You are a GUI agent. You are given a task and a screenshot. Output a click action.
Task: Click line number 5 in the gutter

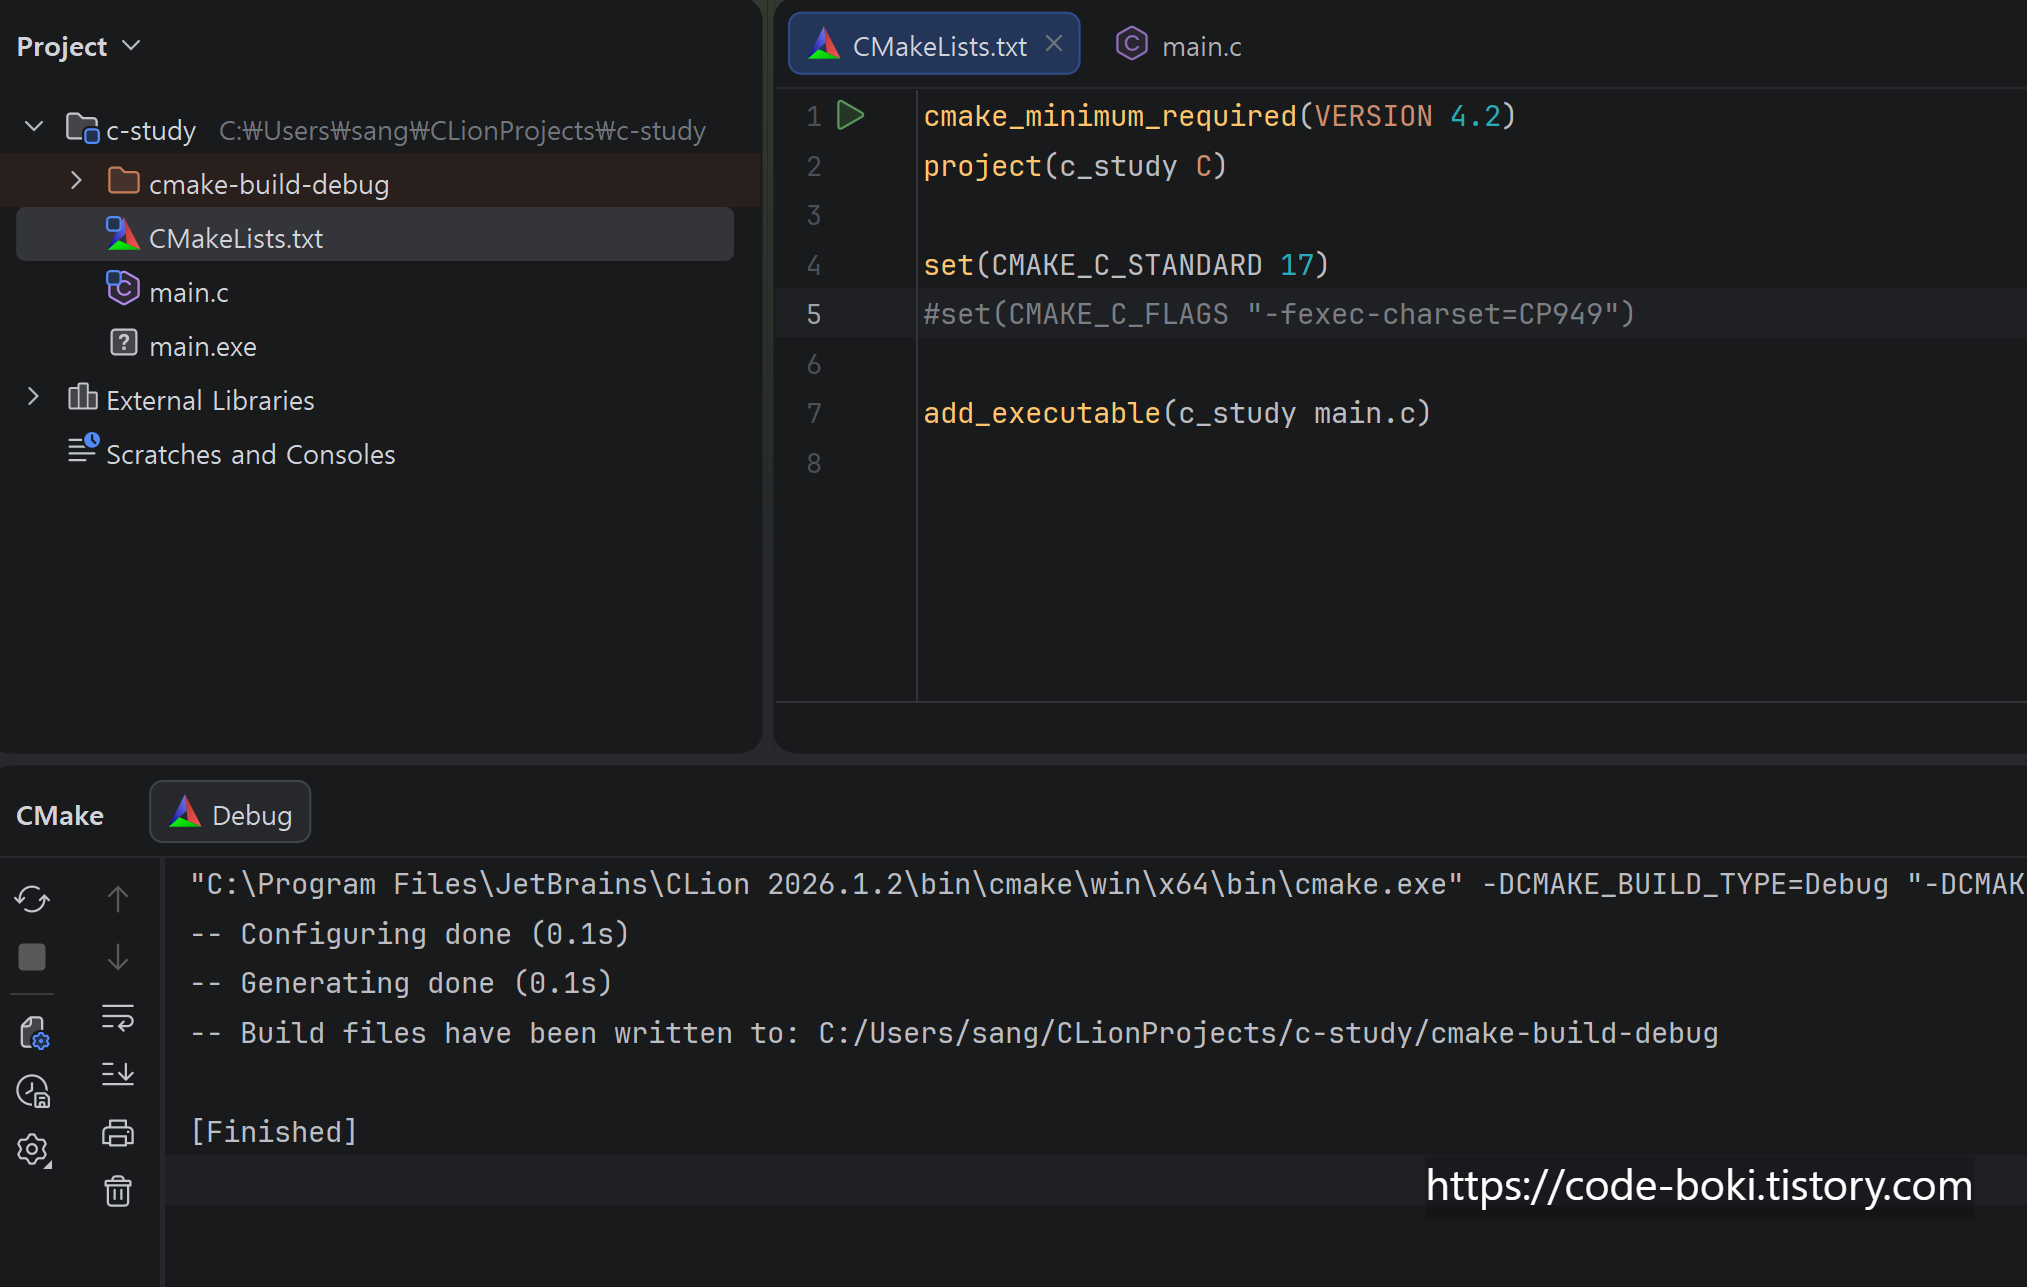[x=814, y=314]
